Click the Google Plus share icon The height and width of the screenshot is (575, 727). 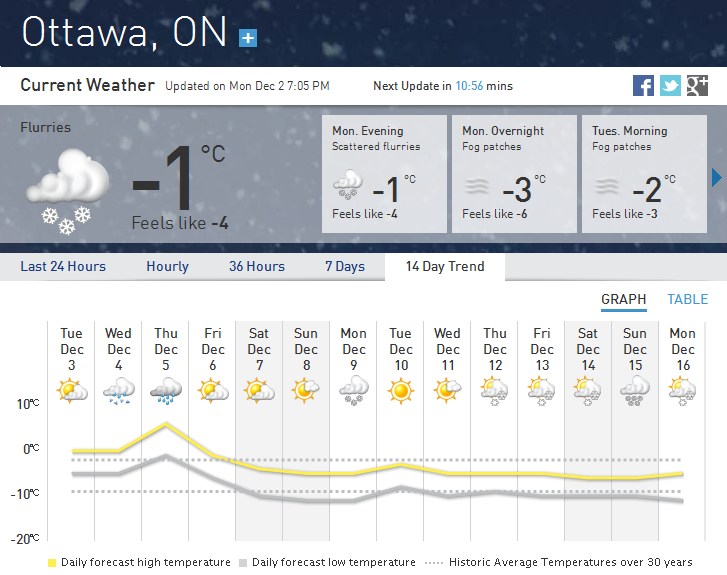tap(697, 86)
